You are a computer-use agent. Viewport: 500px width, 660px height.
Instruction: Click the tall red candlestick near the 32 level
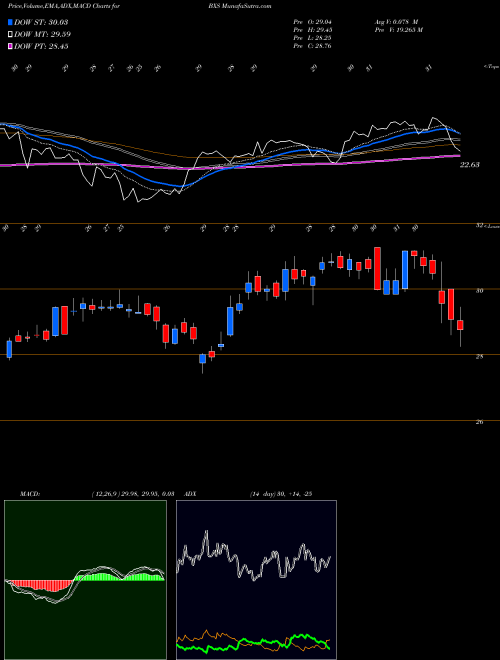coord(378,268)
